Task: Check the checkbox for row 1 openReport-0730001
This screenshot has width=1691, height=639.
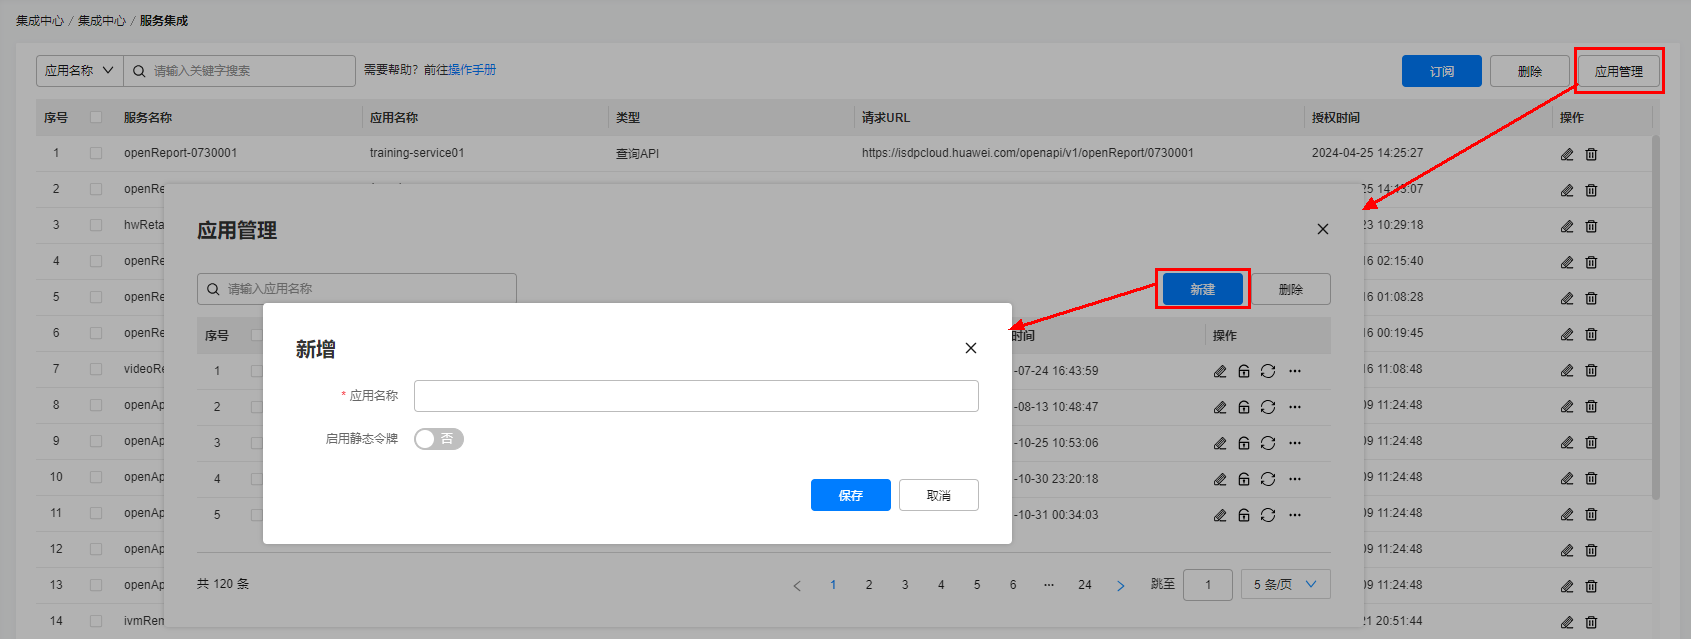Action: click(96, 153)
